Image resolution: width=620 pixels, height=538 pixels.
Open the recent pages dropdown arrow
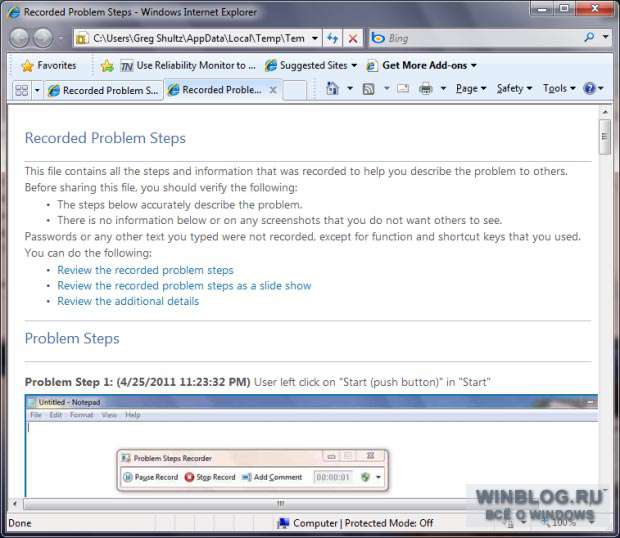tap(61, 38)
